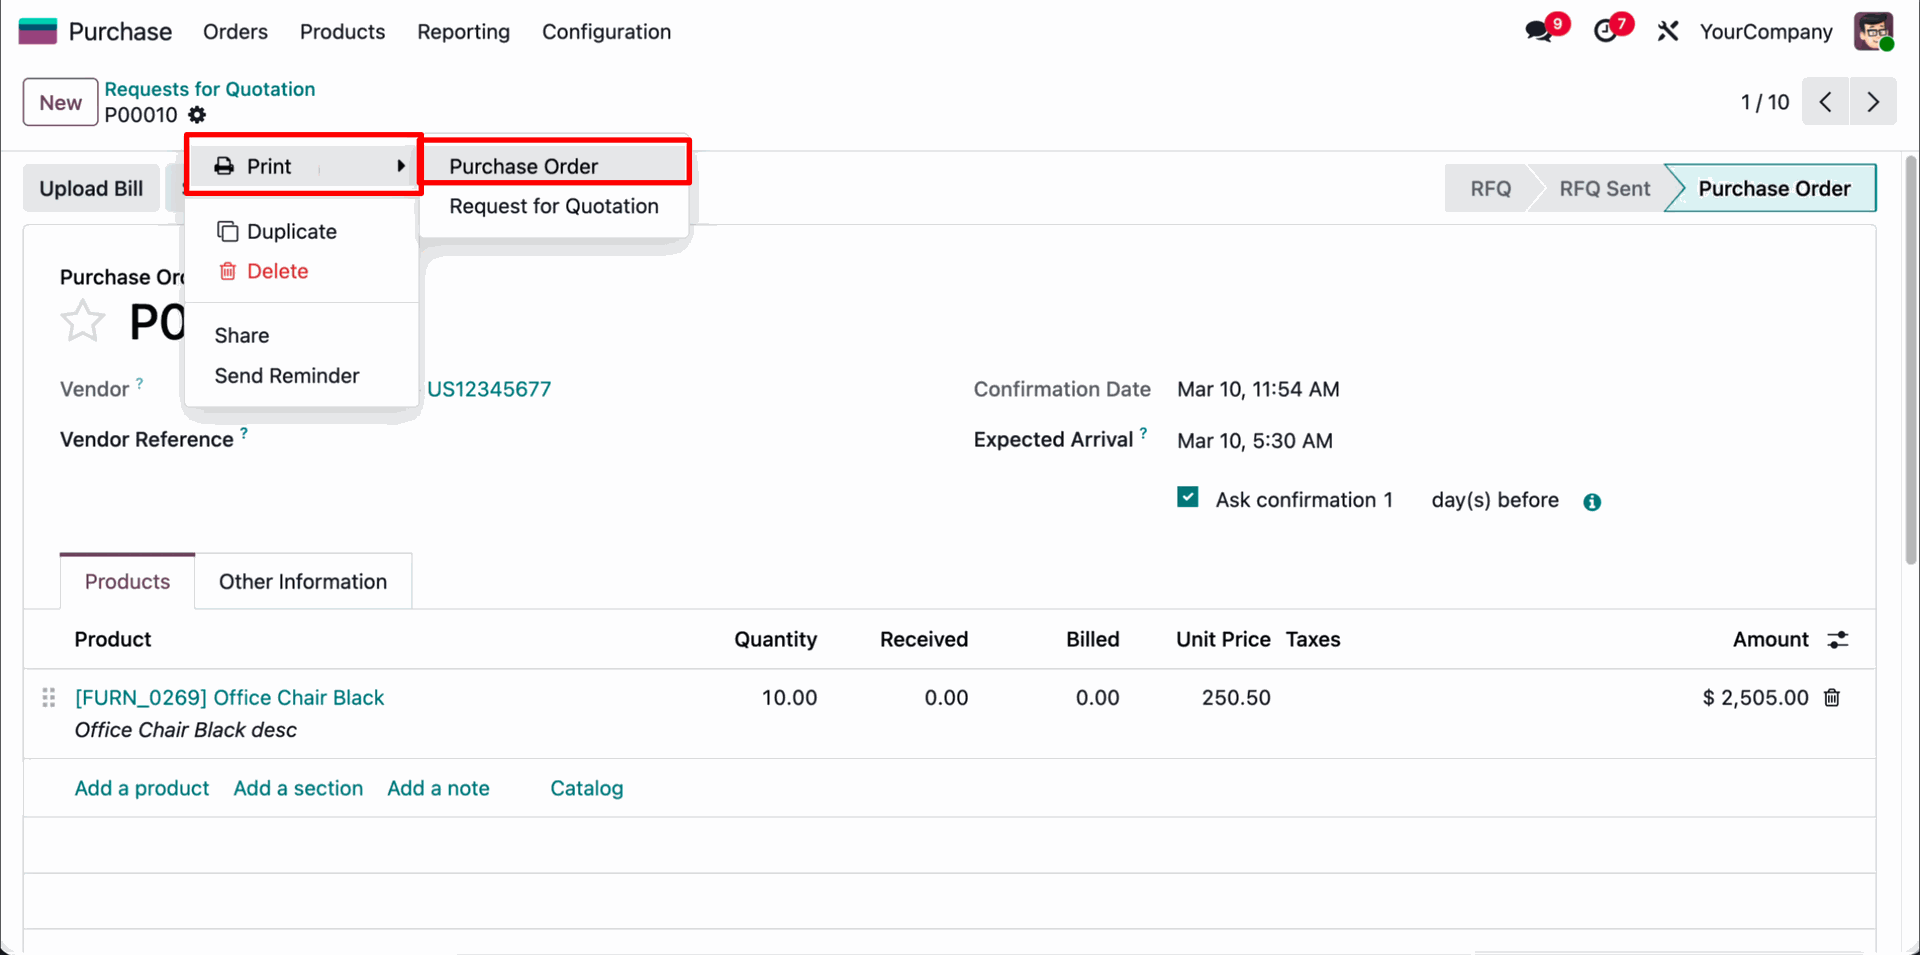Click the Add a product link

[x=142, y=789]
